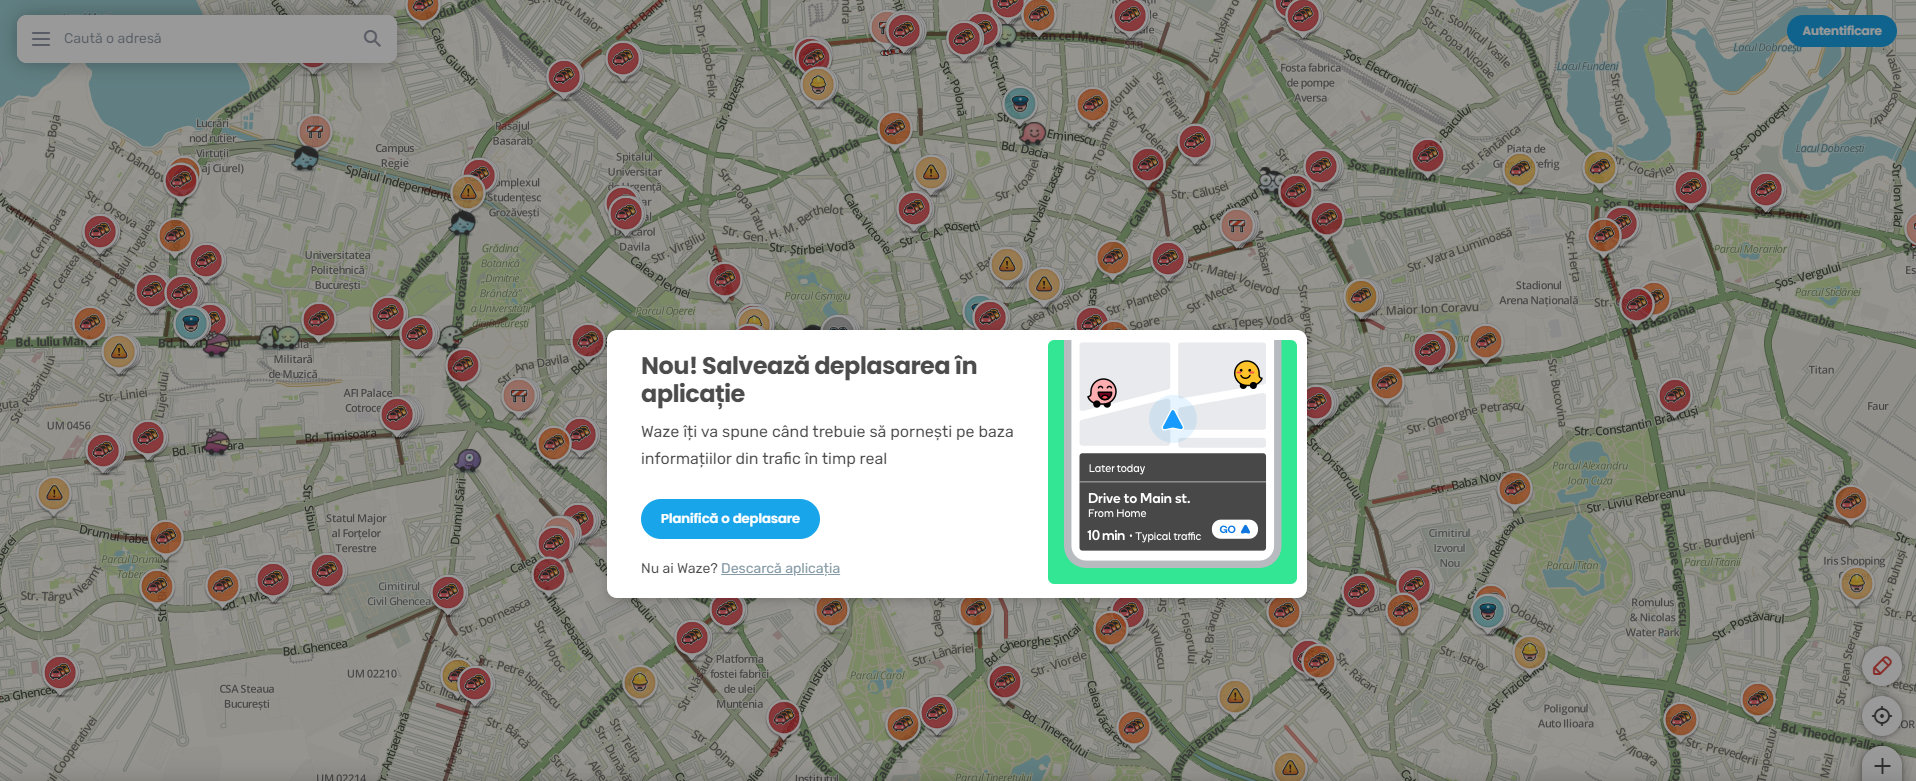Select traffic jam marker at AFI Palace Cotroceni
Screen dimensions: 1916x781
(x=397, y=414)
